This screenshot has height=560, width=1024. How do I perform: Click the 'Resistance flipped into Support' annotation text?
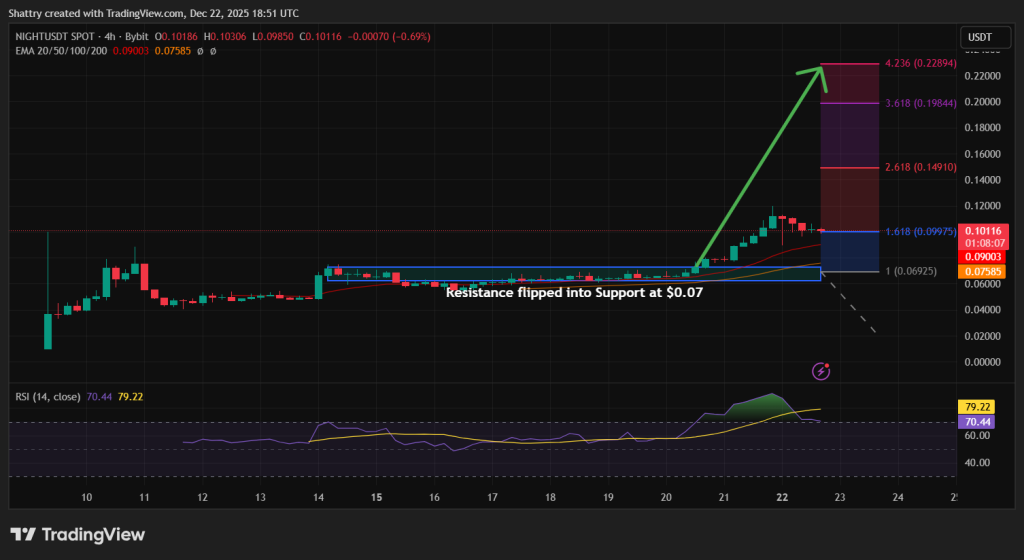574,293
